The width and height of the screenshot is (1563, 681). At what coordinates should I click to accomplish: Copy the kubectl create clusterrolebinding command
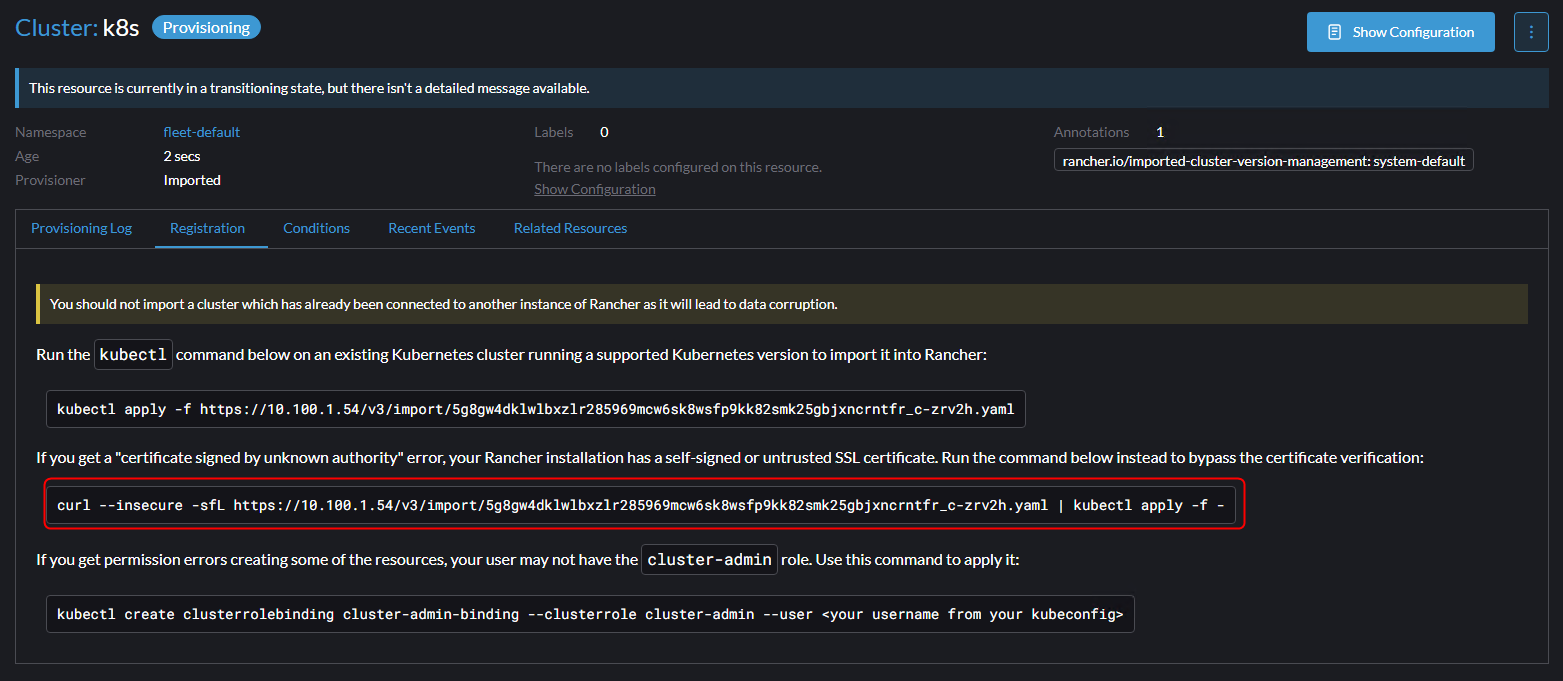pyautogui.click(x=589, y=614)
